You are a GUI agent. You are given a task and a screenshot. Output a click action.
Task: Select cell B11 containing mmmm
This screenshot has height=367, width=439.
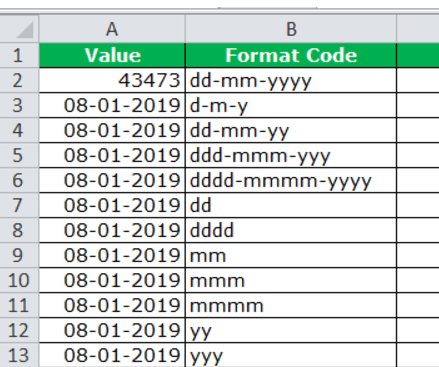point(291,305)
